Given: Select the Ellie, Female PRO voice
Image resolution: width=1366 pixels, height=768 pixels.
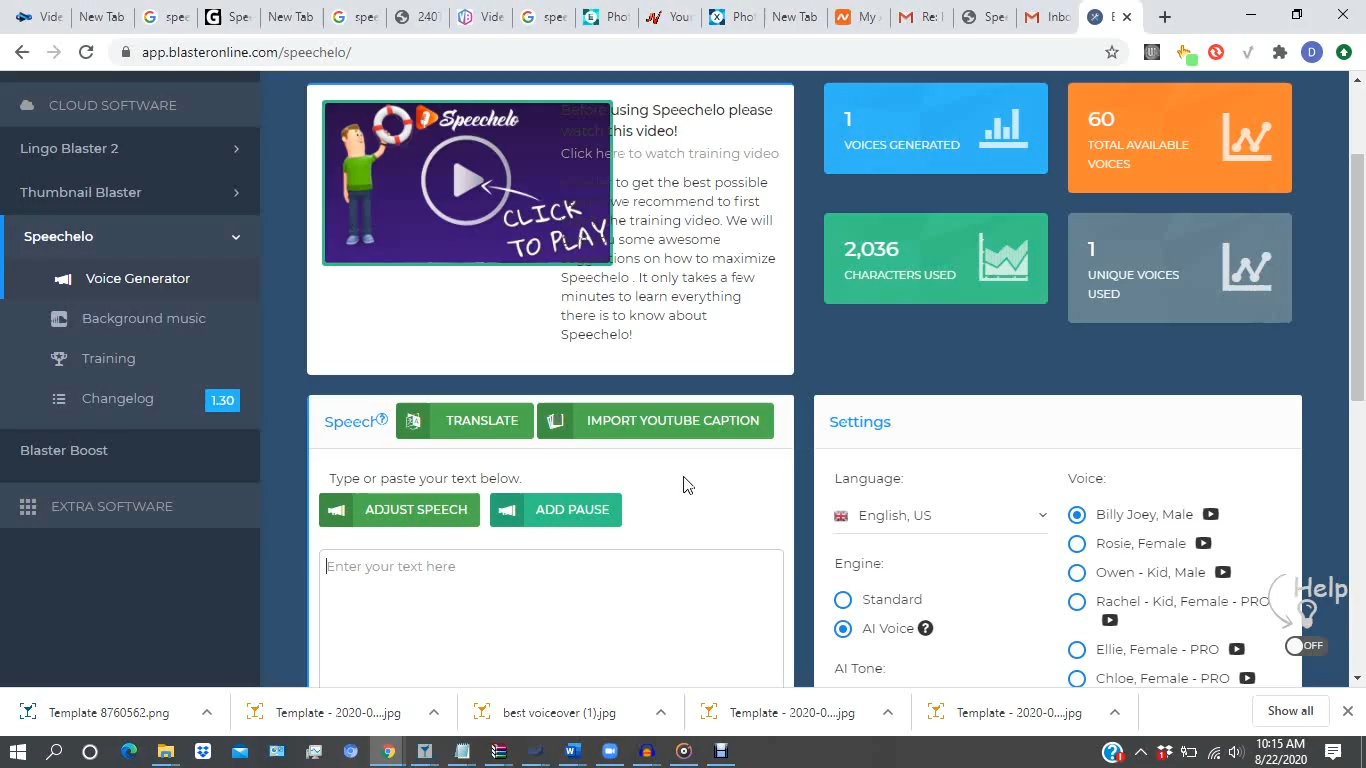Looking at the screenshot, I should [x=1077, y=650].
